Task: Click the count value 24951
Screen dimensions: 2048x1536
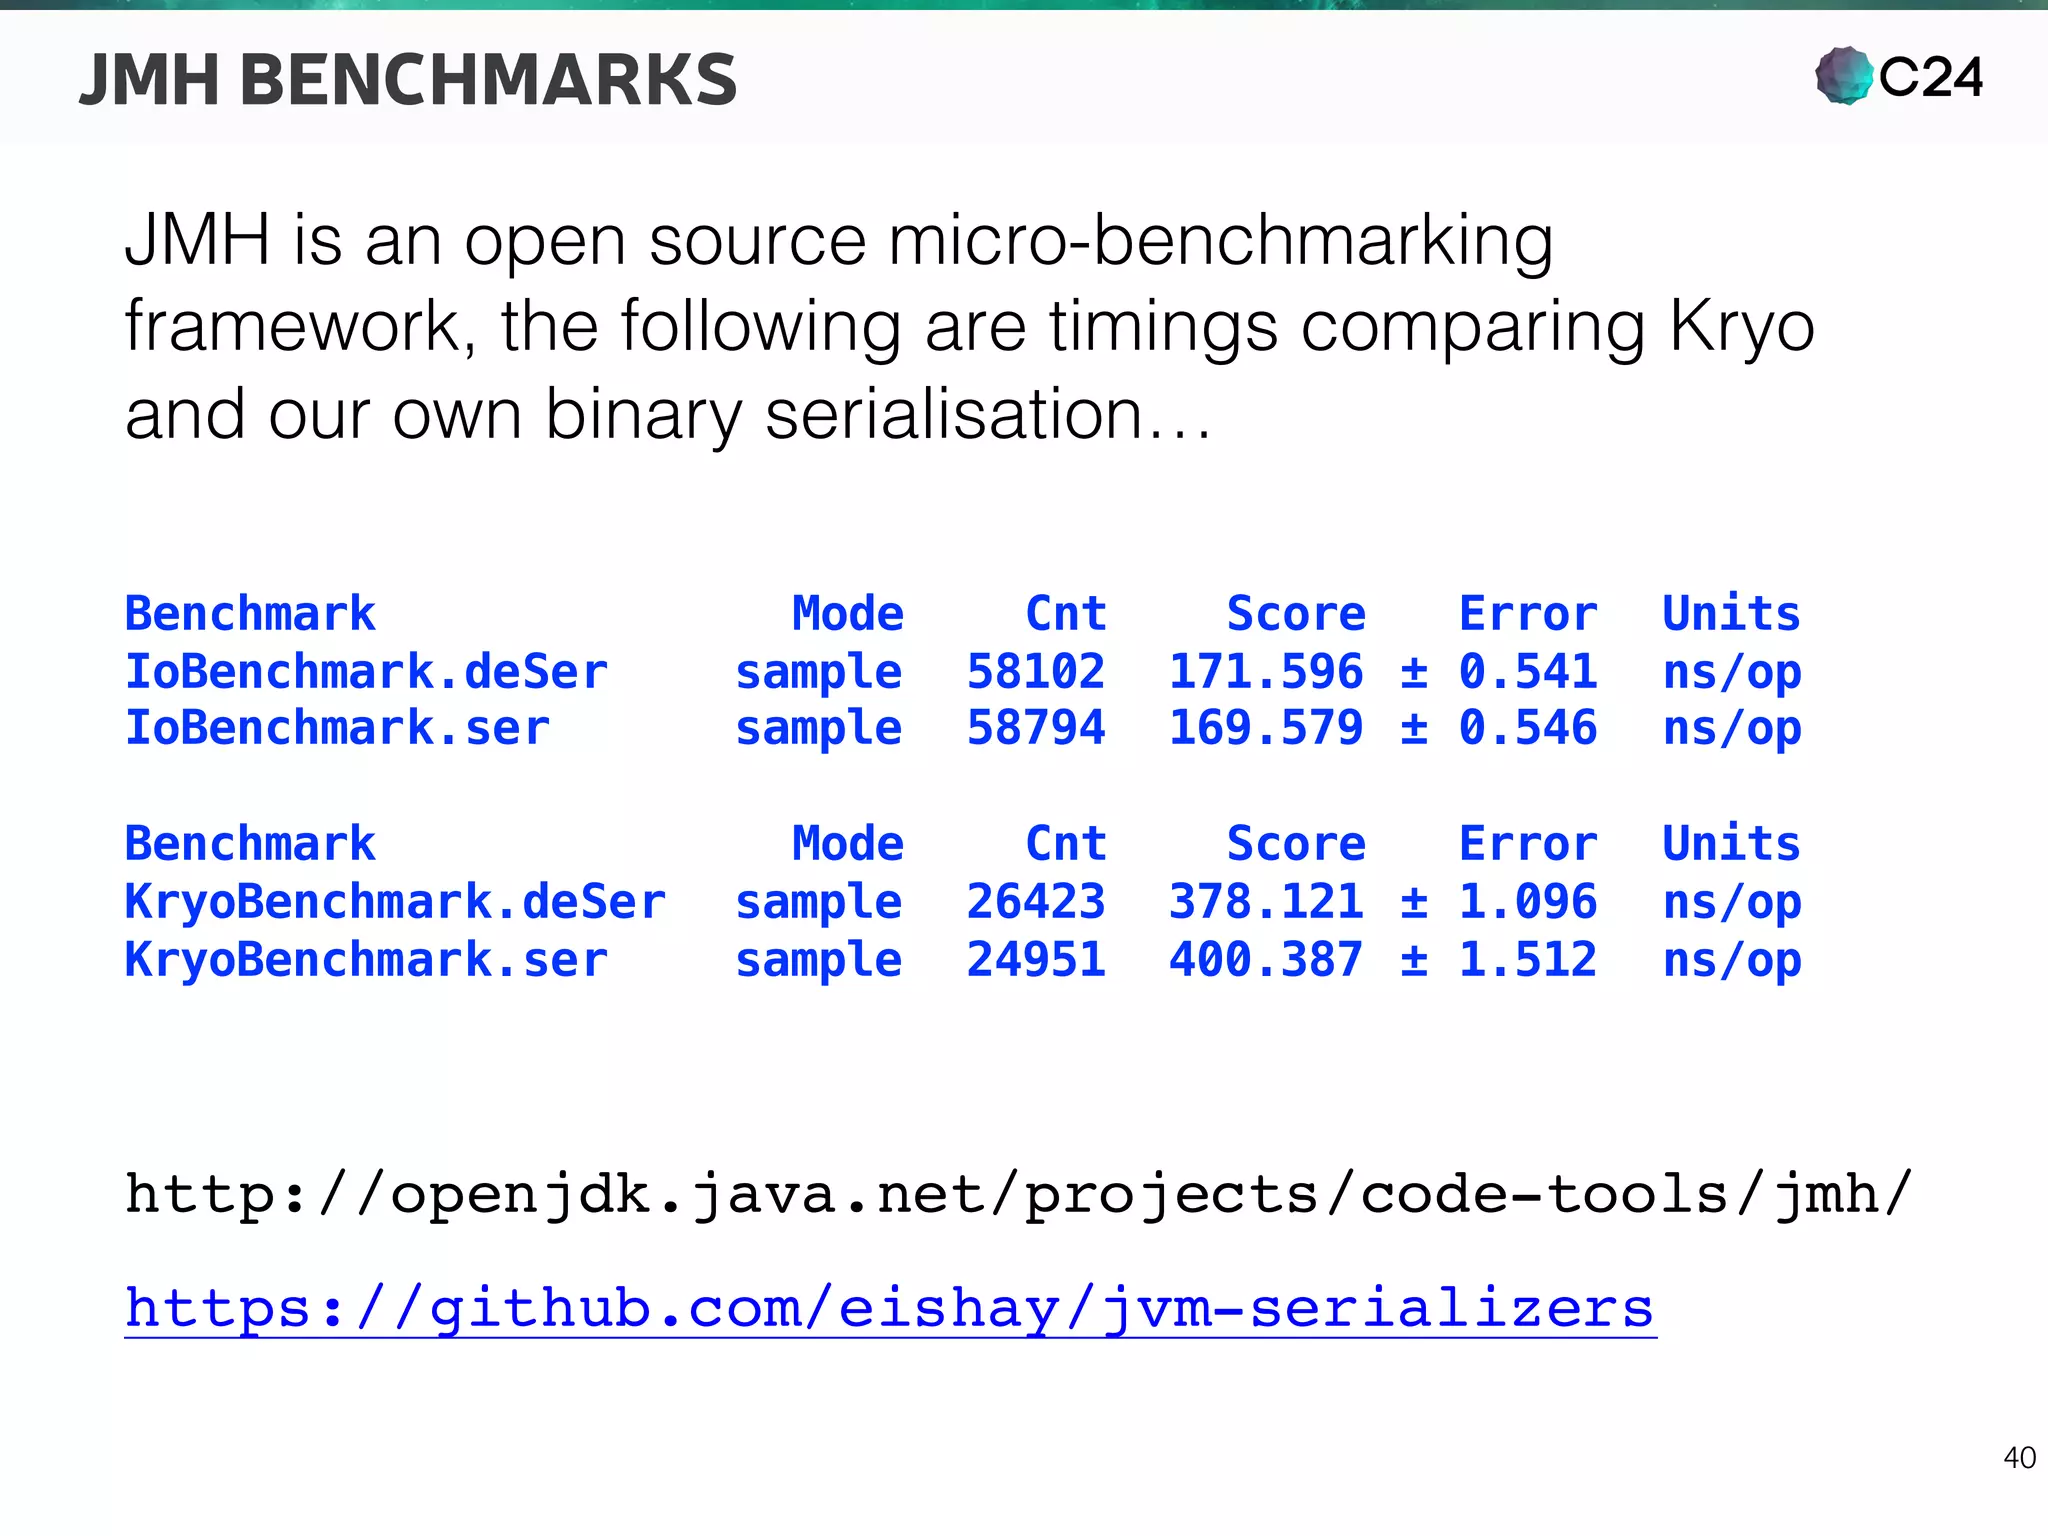Action: coord(1036,960)
